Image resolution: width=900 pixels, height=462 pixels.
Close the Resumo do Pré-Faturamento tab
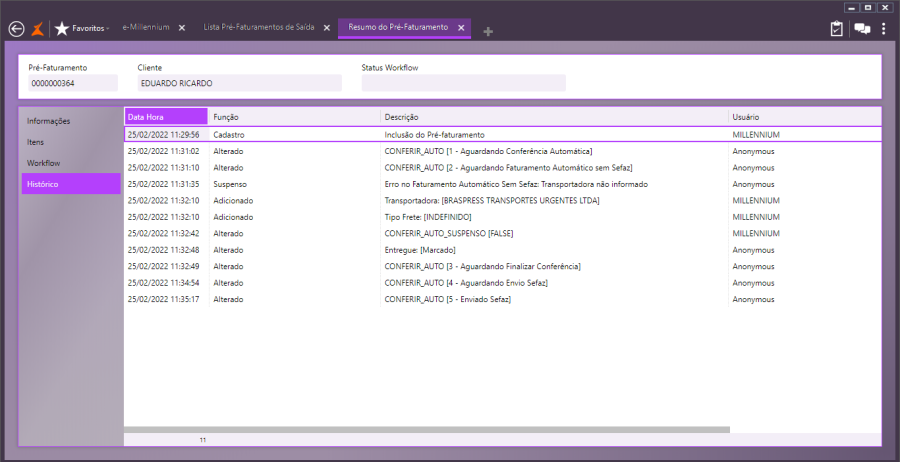point(461,28)
